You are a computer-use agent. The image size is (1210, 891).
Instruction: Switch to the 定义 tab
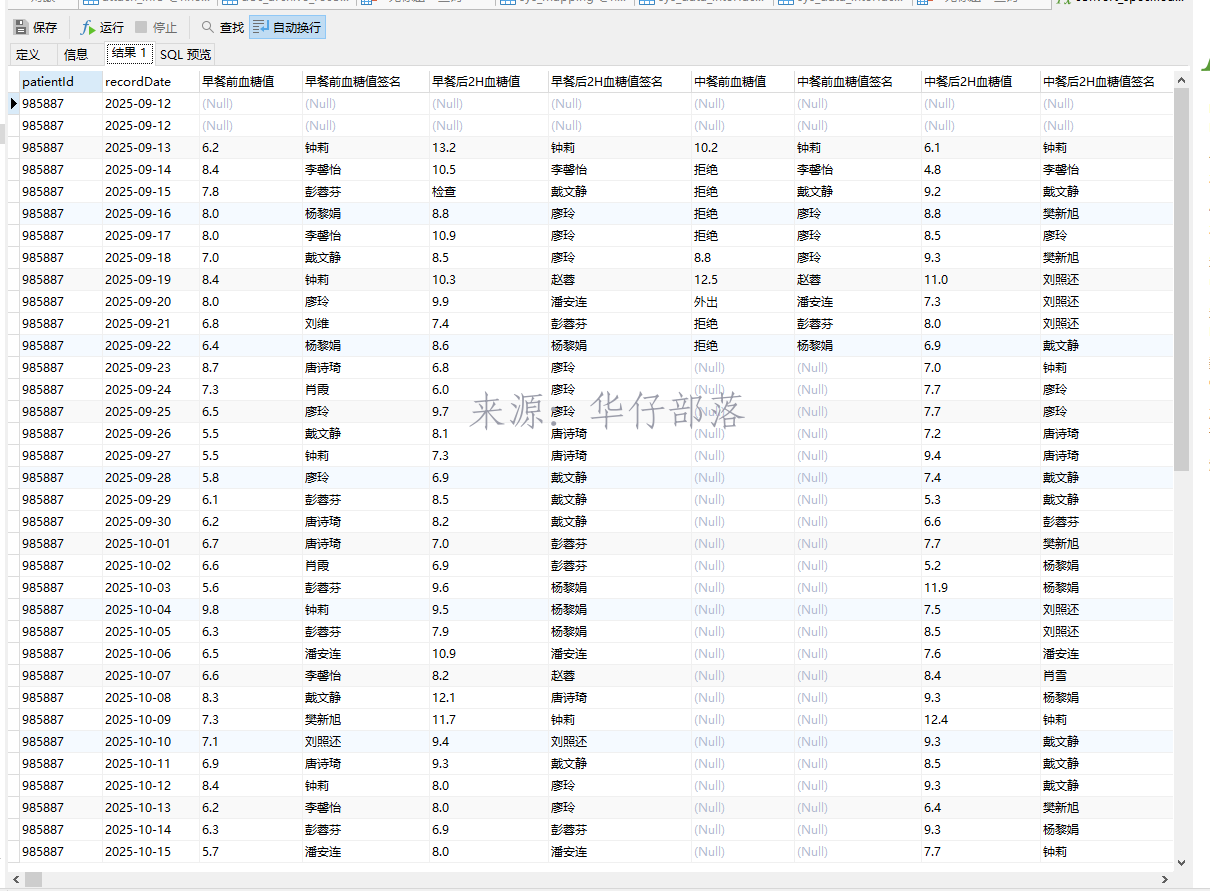tap(29, 55)
